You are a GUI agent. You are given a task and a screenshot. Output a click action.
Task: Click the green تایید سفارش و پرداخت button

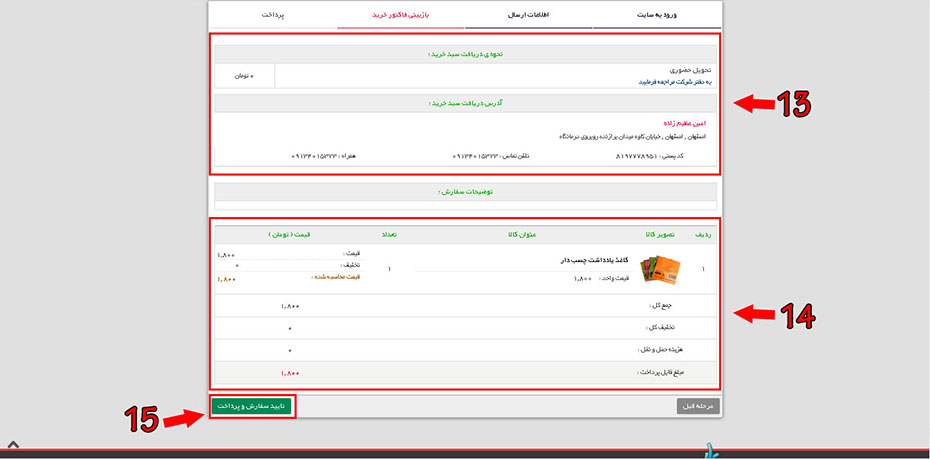click(253, 406)
